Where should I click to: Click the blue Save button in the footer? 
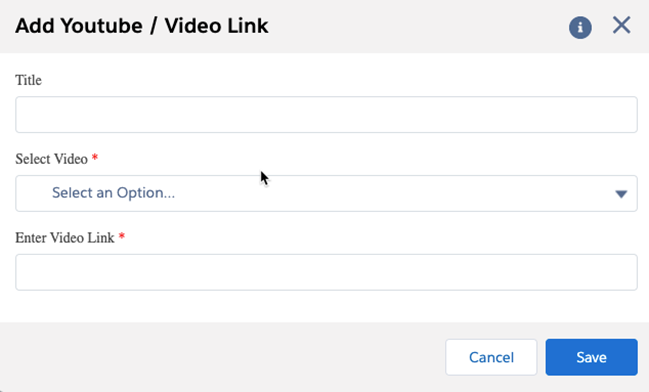pyautogui.click(x=591, y=357)
